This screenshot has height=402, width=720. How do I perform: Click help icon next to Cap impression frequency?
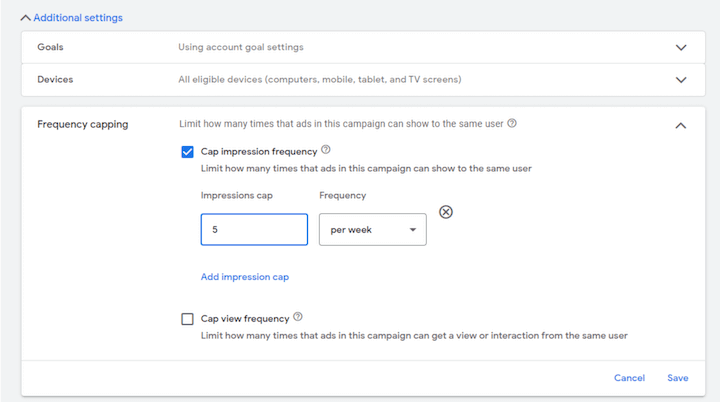pos(326,149)
